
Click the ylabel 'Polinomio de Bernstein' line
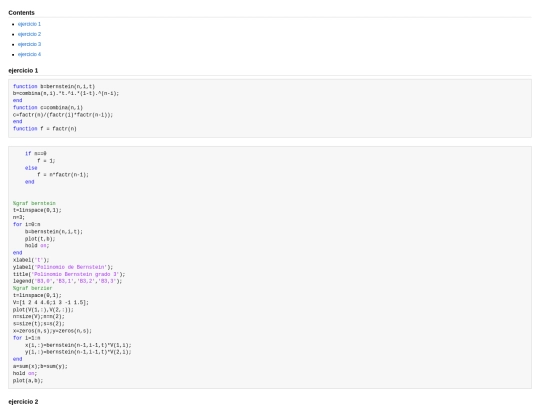pyautogui.click(x=63, y=267)
